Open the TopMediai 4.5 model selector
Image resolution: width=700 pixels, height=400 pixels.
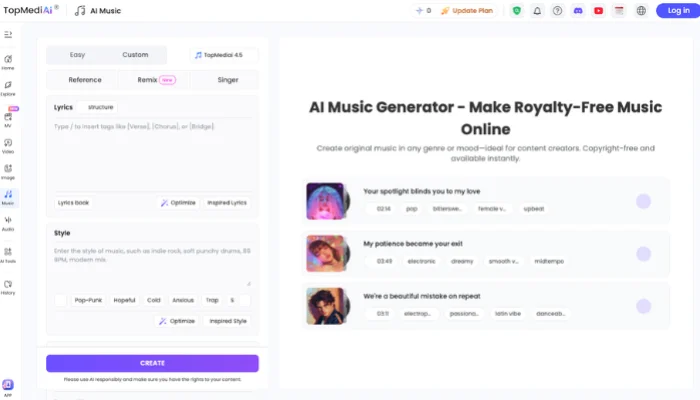224,55
